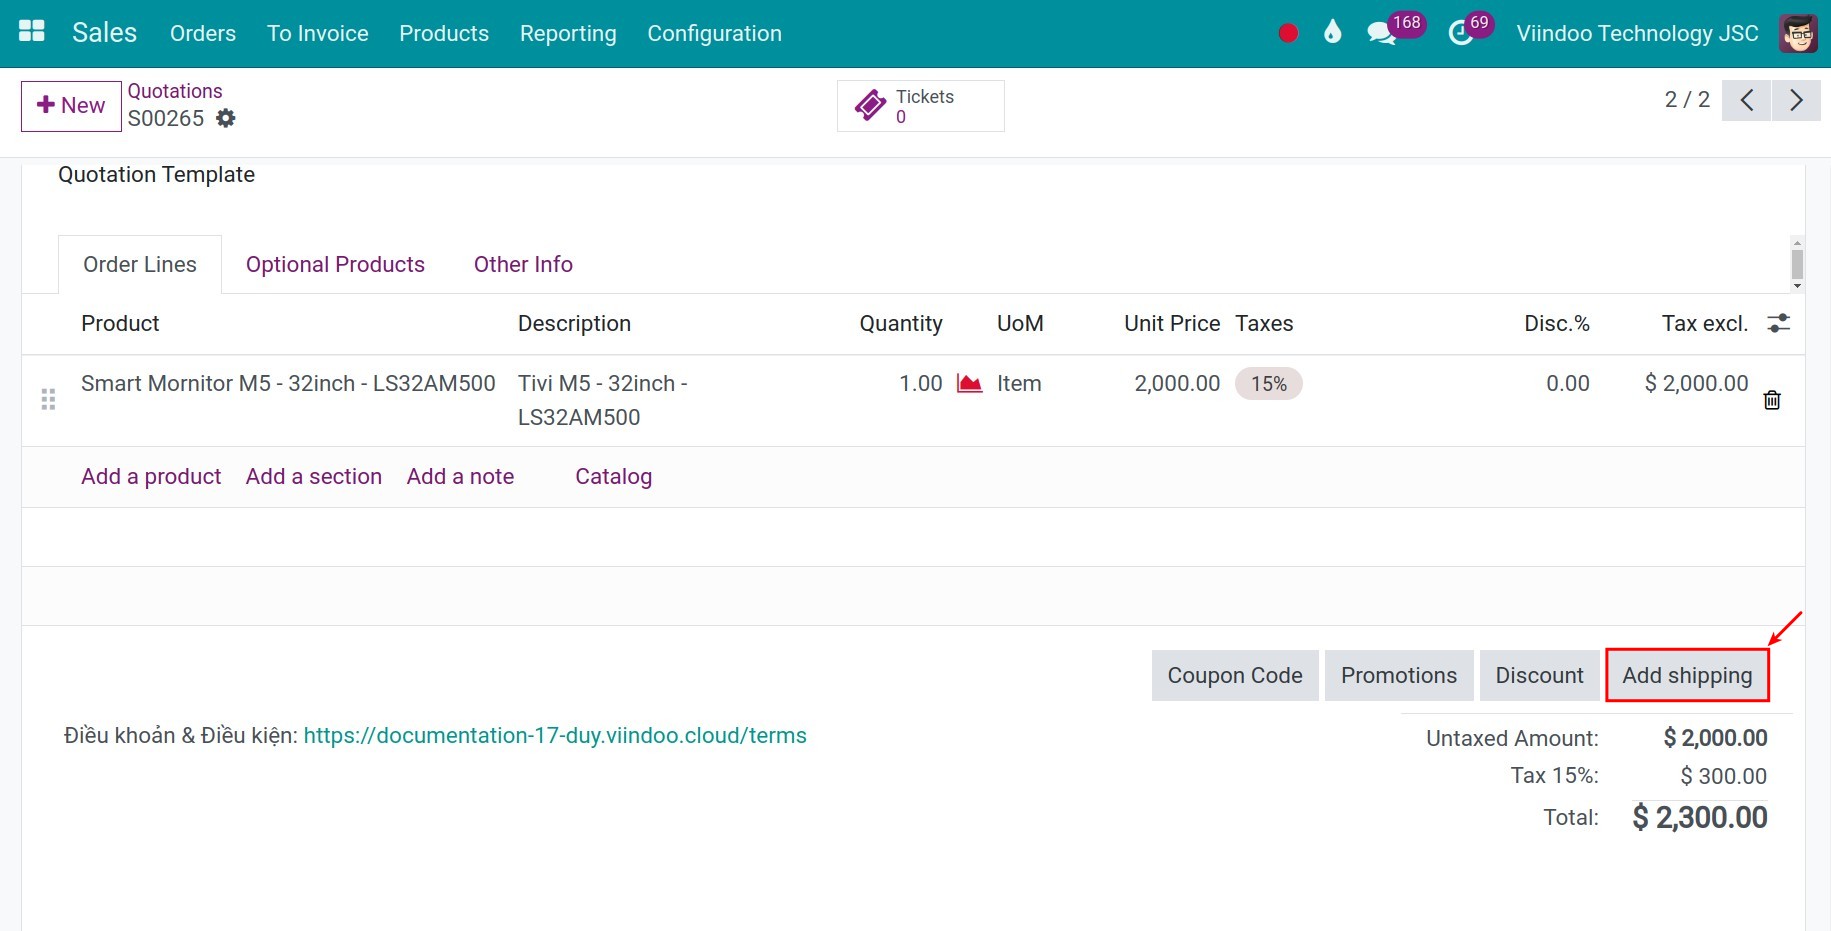Screen dimensions: 1831x931
Task: Click the Disc.% column header
Action: point(1557,323)
